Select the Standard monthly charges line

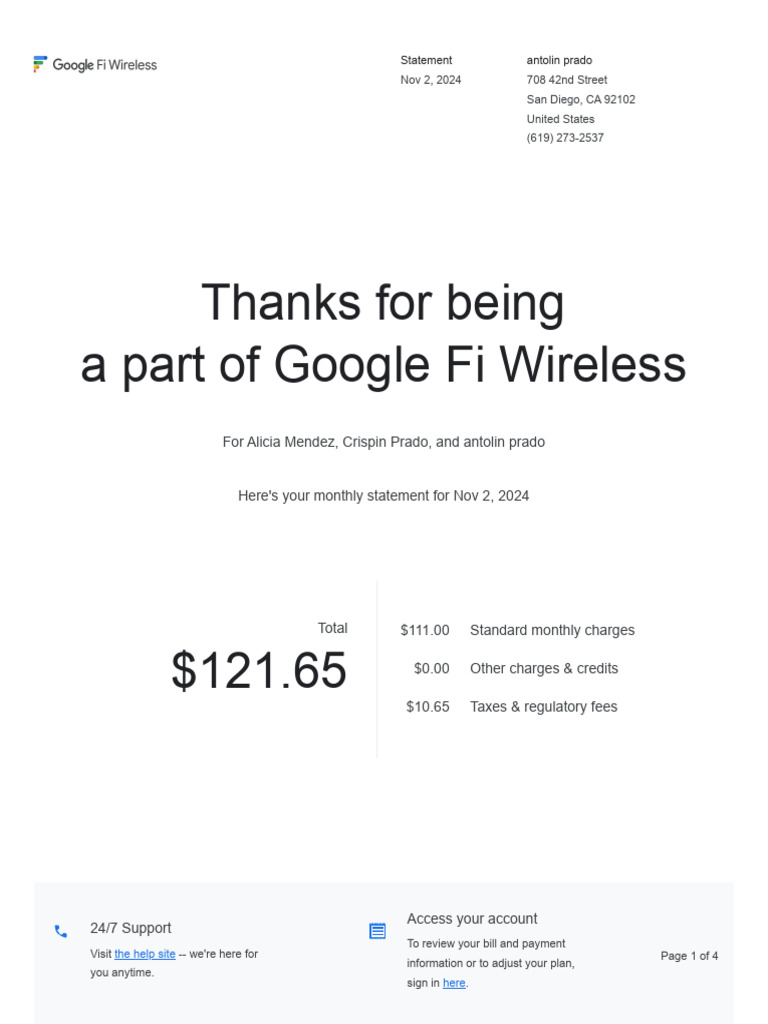[552, 630]
